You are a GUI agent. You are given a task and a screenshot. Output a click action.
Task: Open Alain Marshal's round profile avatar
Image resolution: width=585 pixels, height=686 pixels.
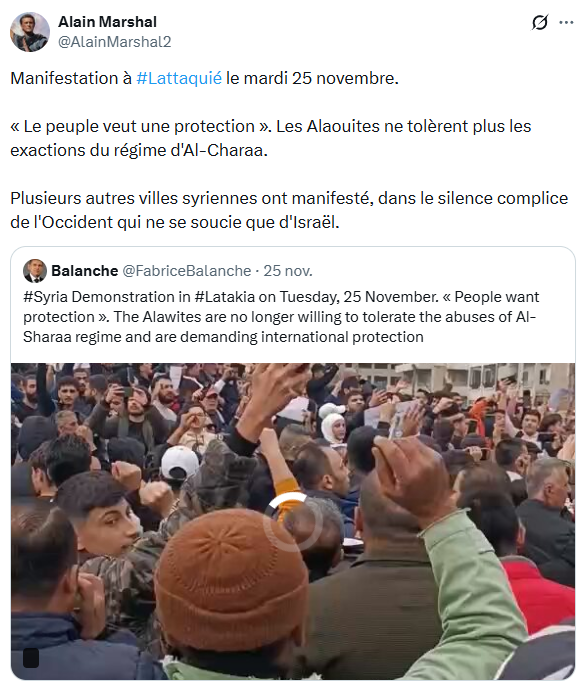pyautogui.click(x=30, y=32)
